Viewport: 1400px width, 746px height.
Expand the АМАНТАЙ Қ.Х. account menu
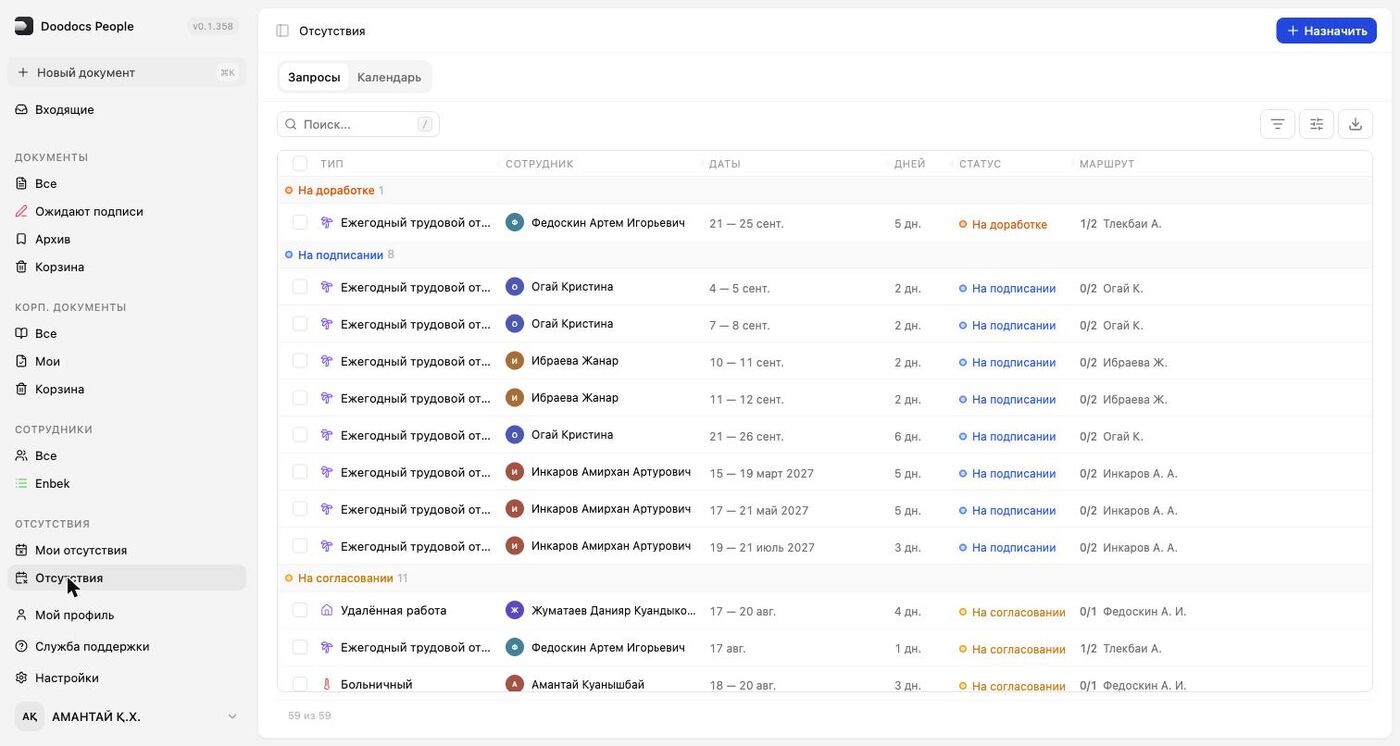(x=126, y=716)
